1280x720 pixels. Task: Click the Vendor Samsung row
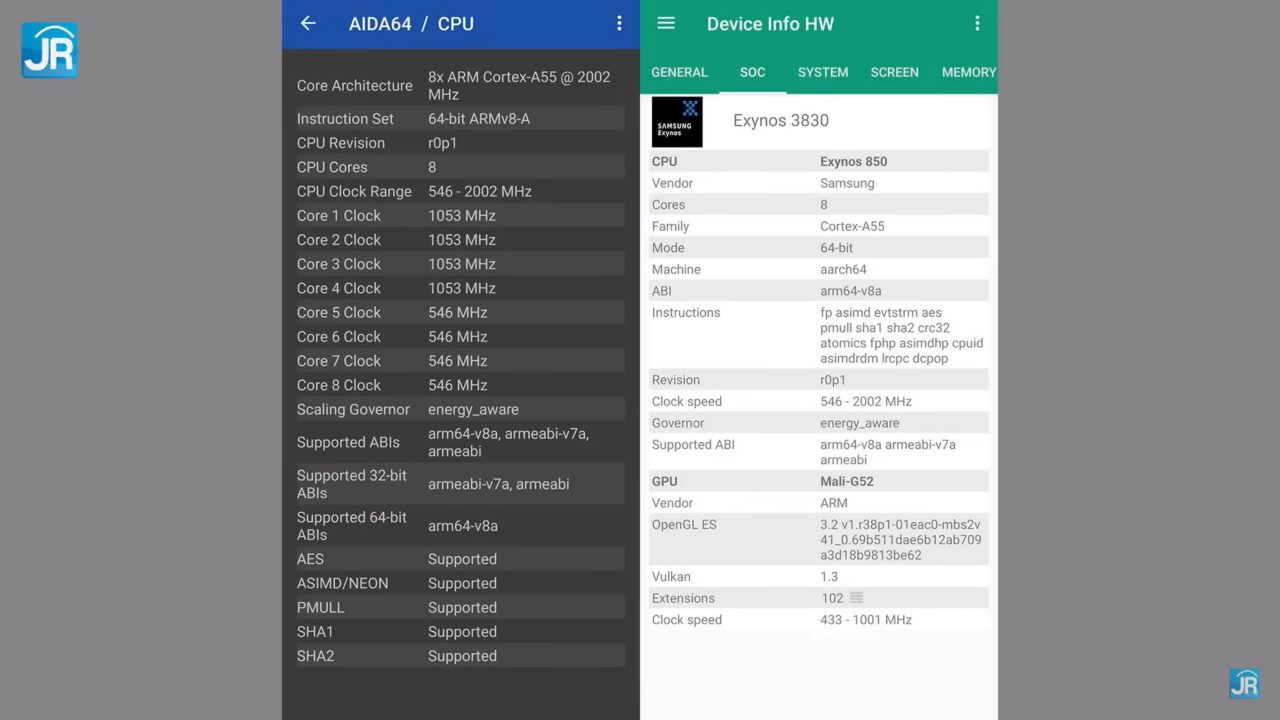point(819,183)
